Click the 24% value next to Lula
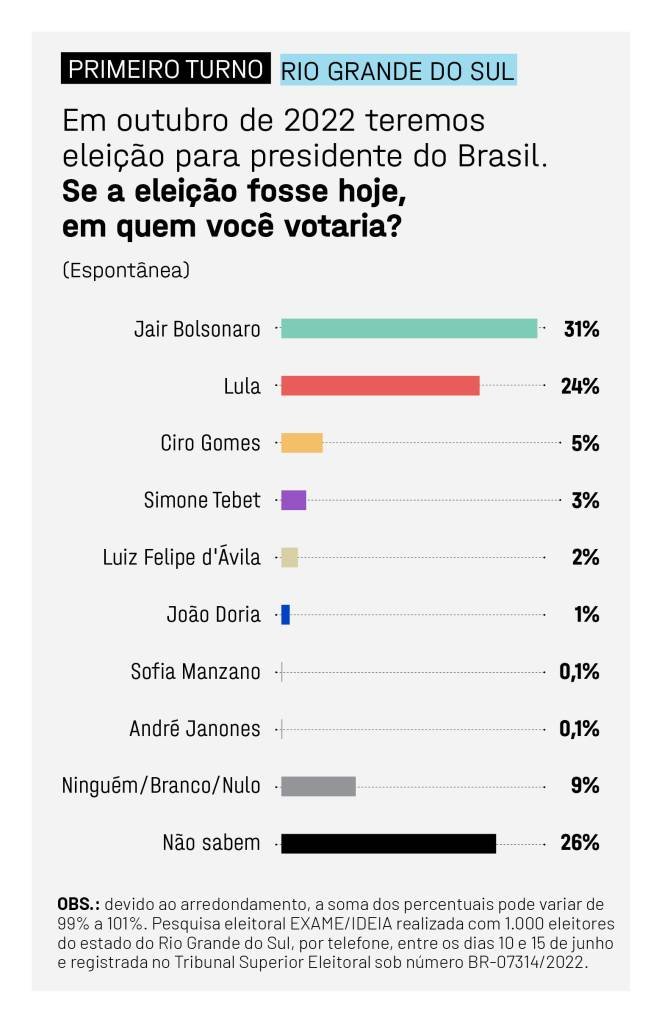Image resolution: width=662 pixels, height=1023 pixels. coord(580,386)
